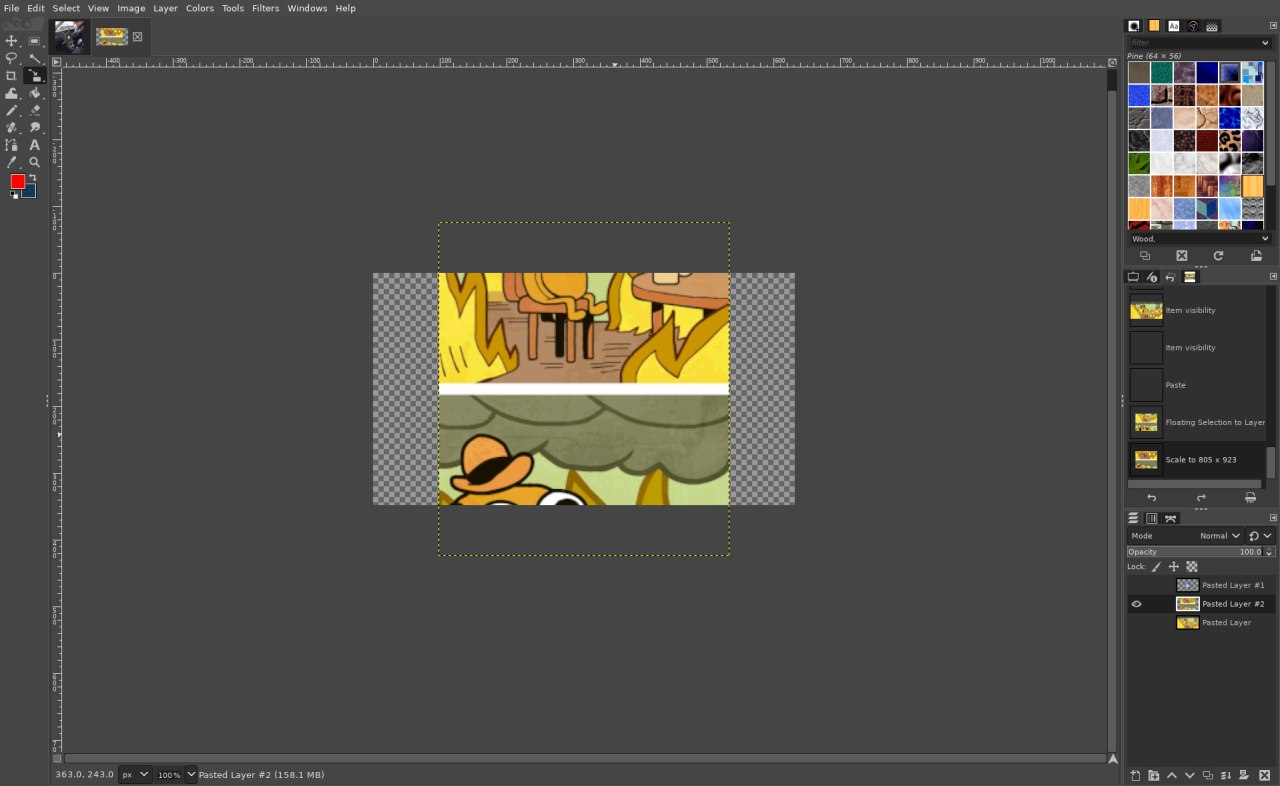Create a new layer group
This screenshot has width=1280, height=786.
[1153, 775]
